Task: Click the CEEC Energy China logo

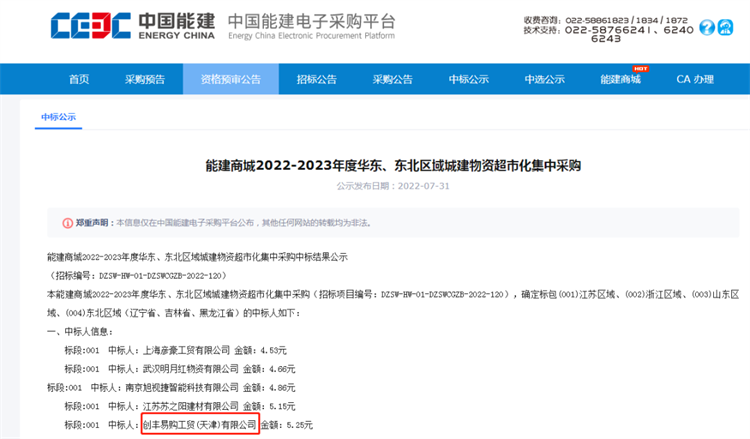Action: (x=132, y=26)
